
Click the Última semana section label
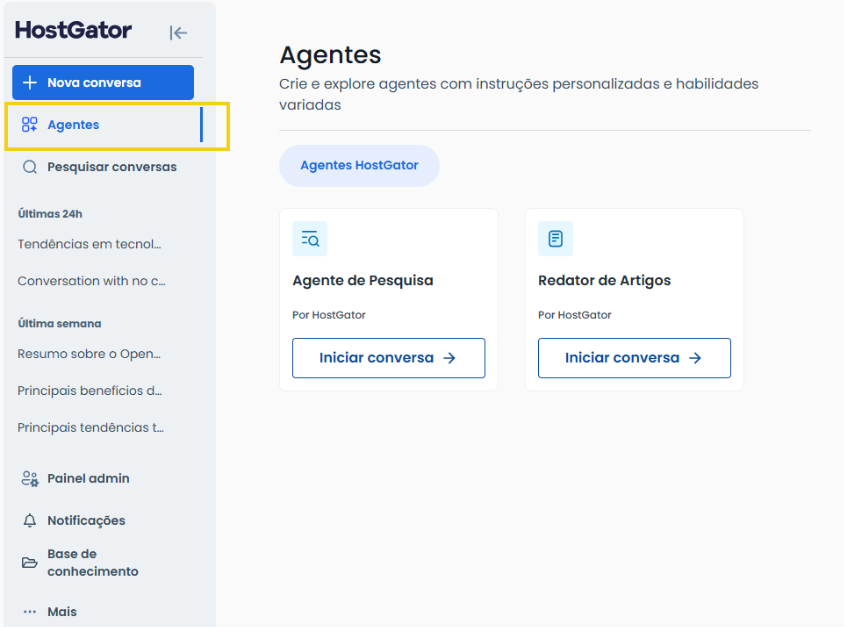(x=60, y=323)
